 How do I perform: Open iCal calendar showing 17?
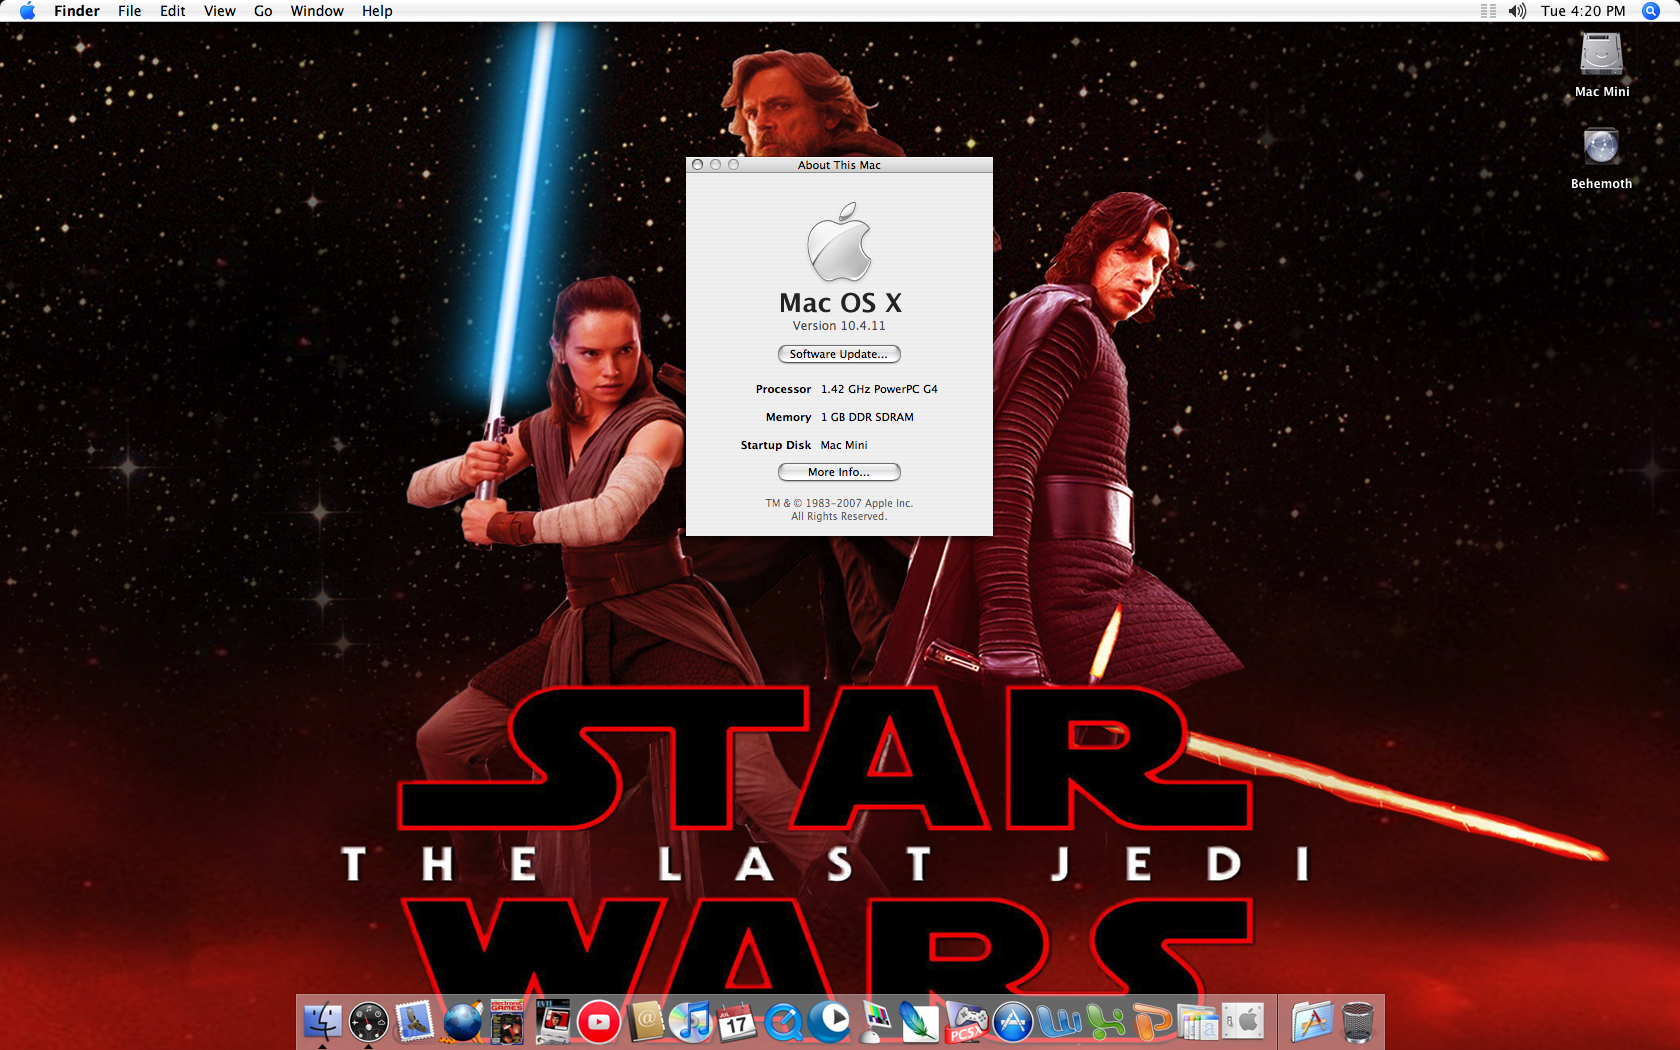point(737,1021)
